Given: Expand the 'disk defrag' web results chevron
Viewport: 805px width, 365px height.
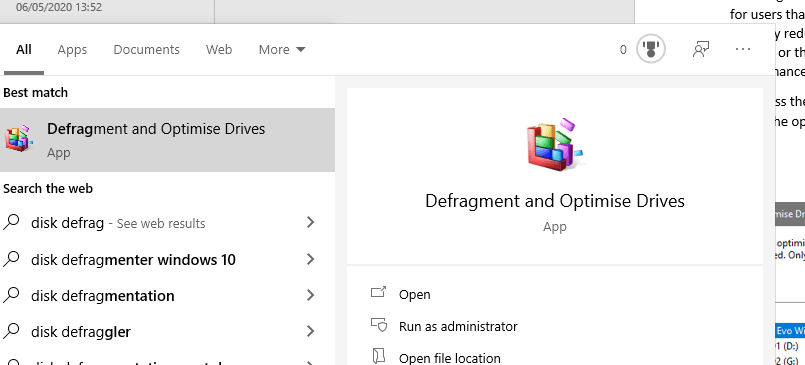Looking at the screenshot, I should (310, 222).
